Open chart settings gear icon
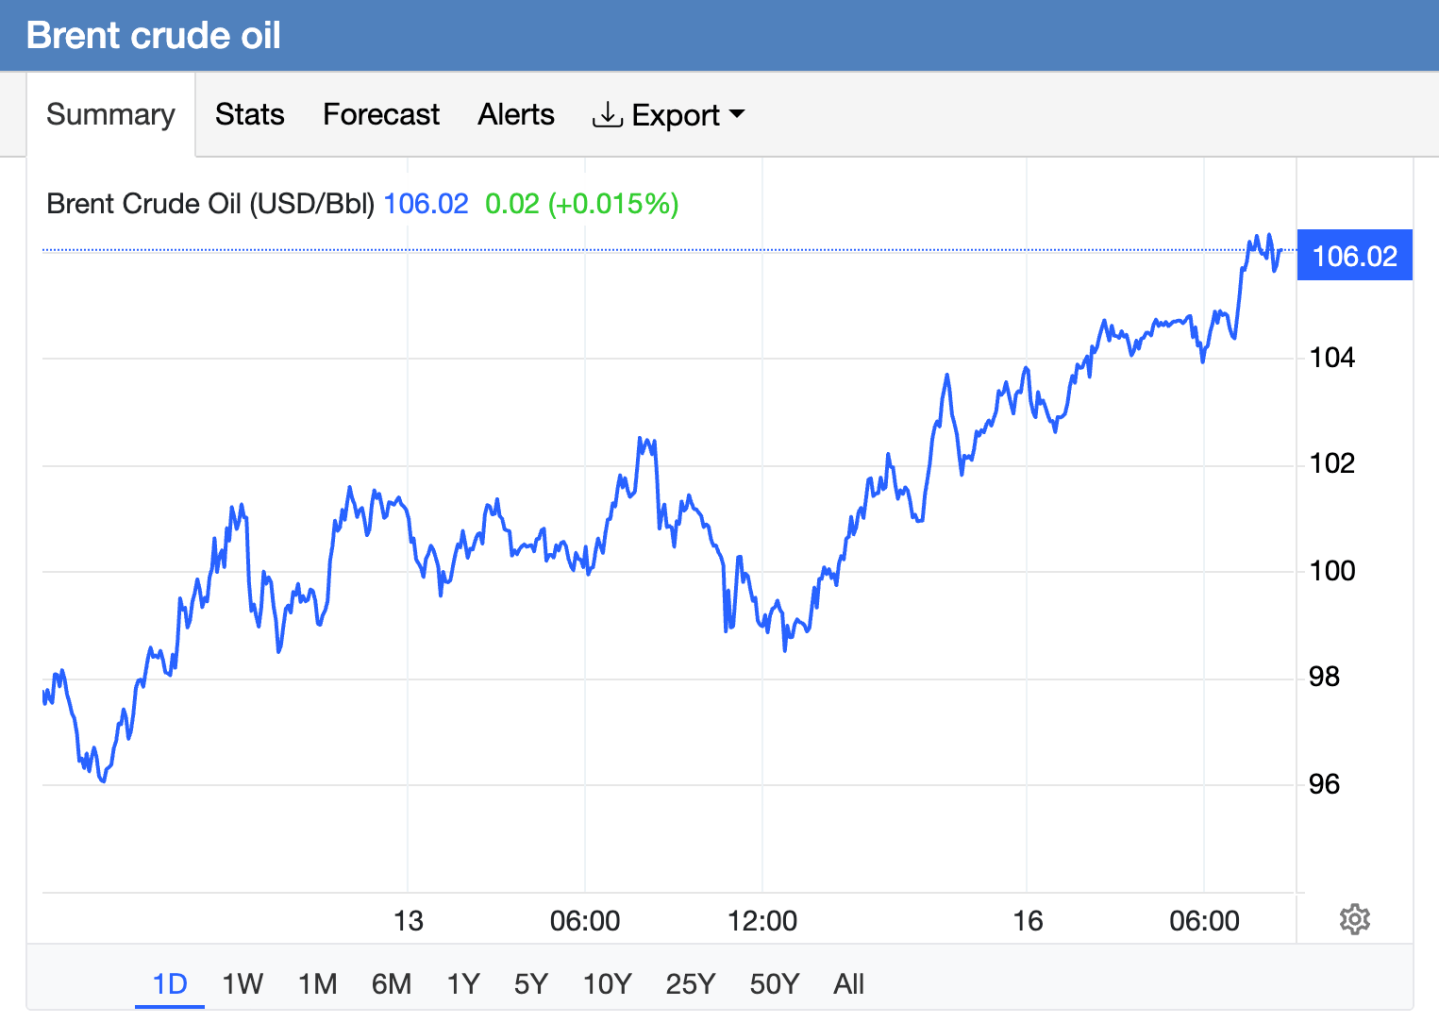1439x1023 pixels. pyautogui.click(x=1354, y=919)
